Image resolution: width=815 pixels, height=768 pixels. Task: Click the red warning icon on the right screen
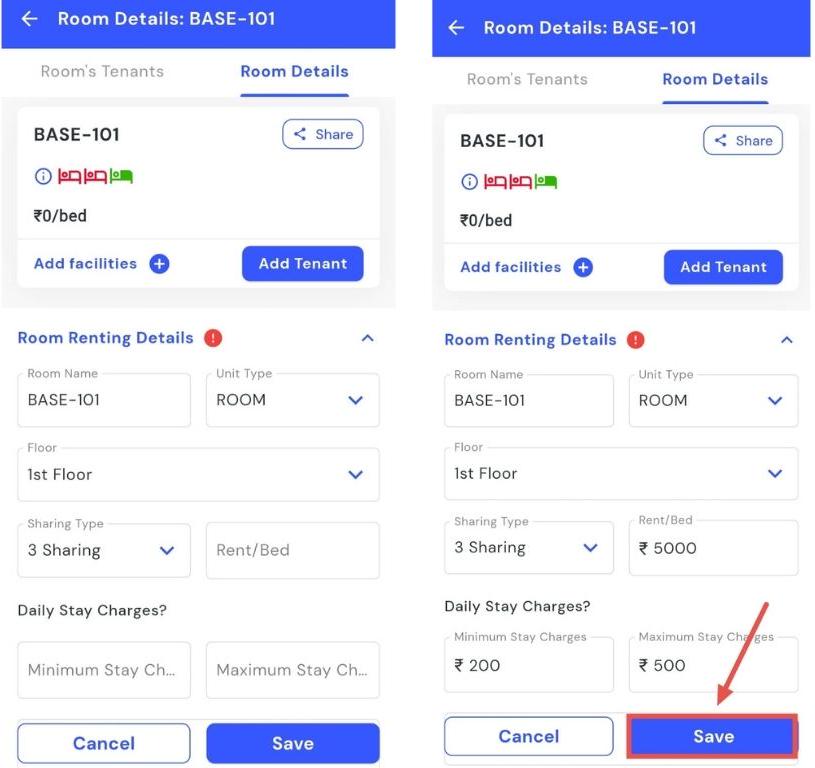(x=635, y=340)
